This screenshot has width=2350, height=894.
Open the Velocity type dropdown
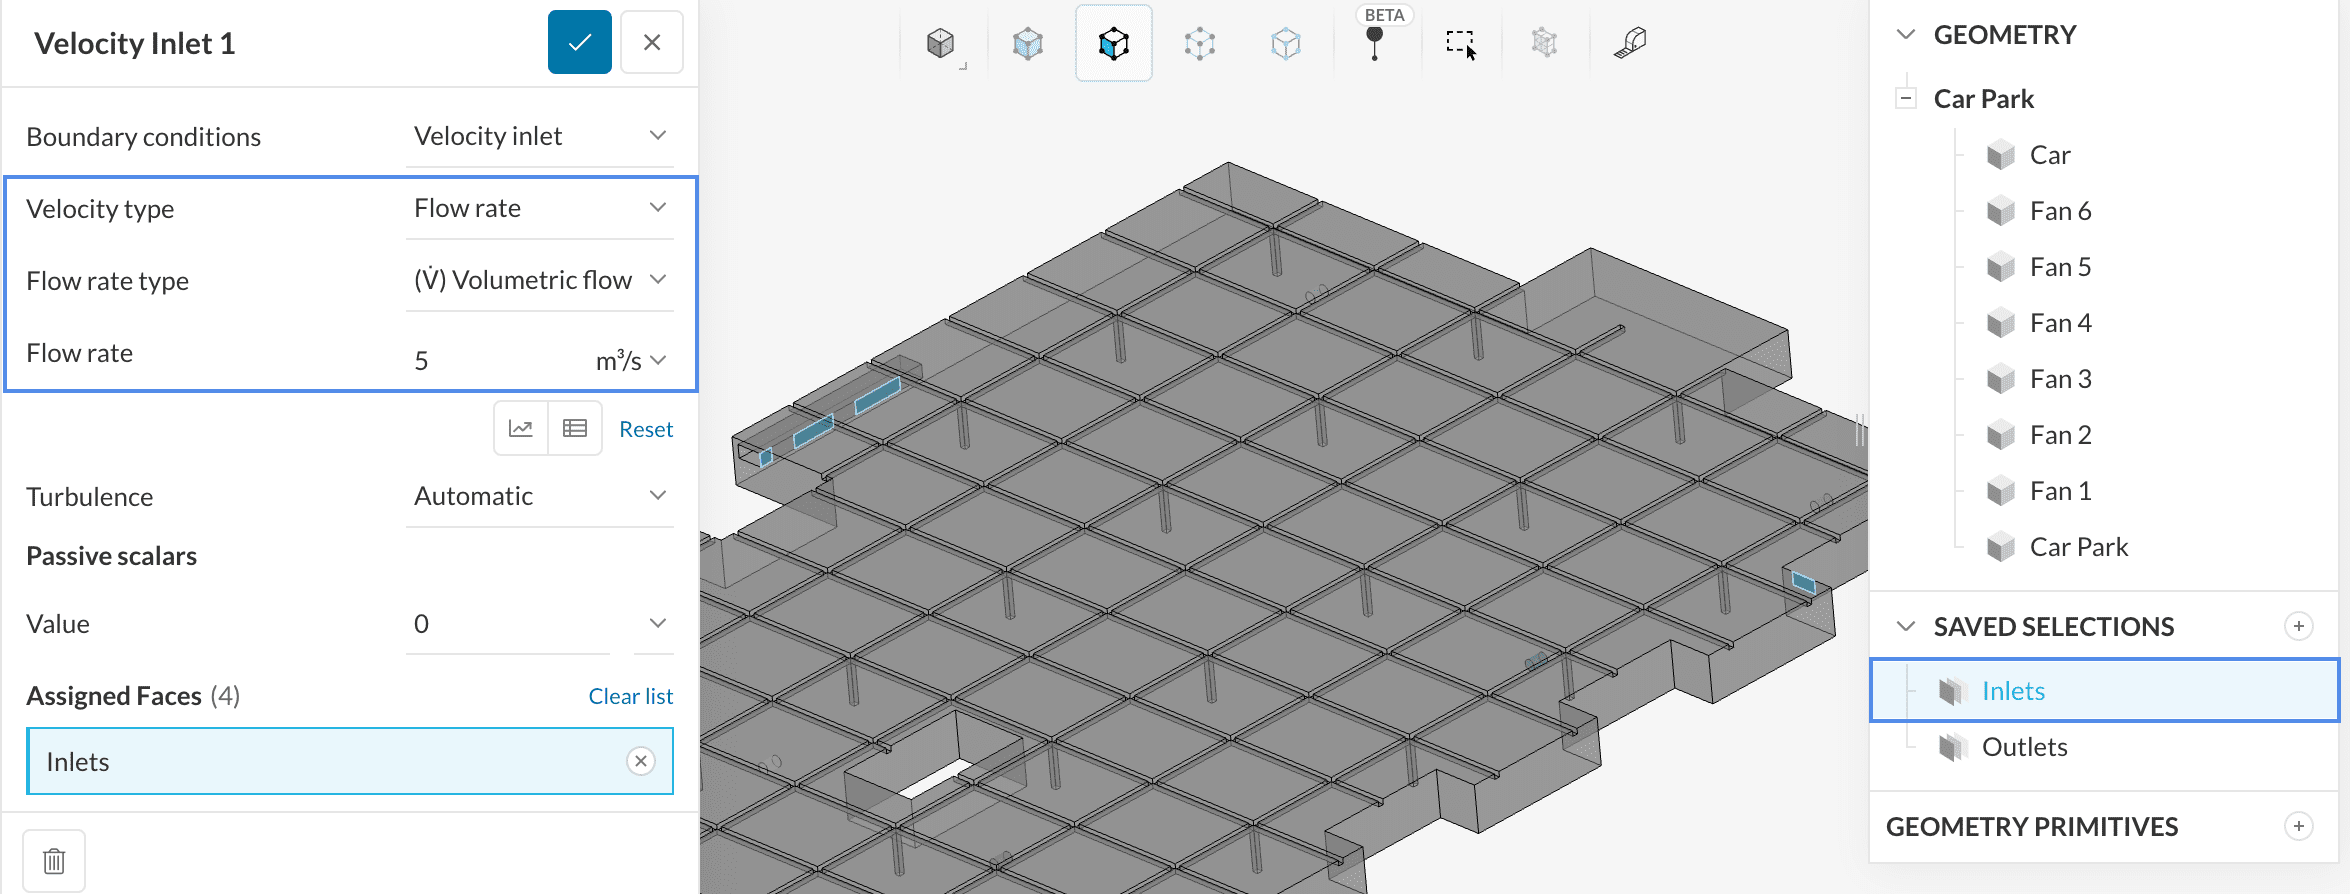point(539,208)
